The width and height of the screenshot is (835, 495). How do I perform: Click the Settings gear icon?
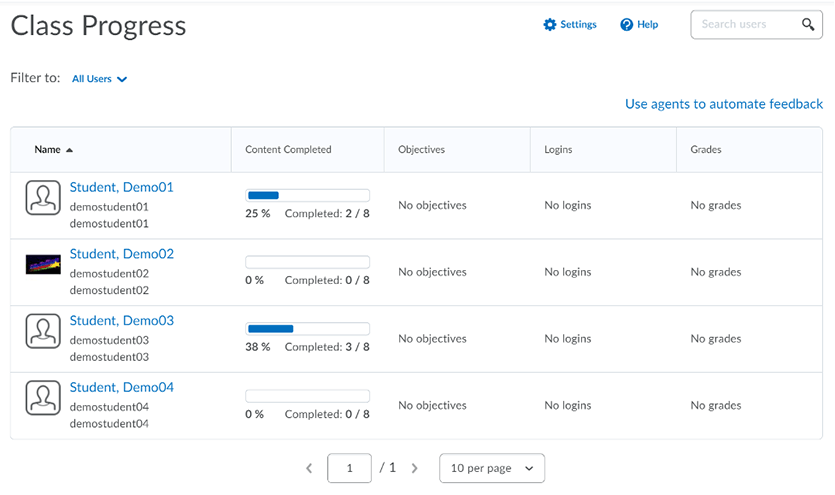pos(549,25)
